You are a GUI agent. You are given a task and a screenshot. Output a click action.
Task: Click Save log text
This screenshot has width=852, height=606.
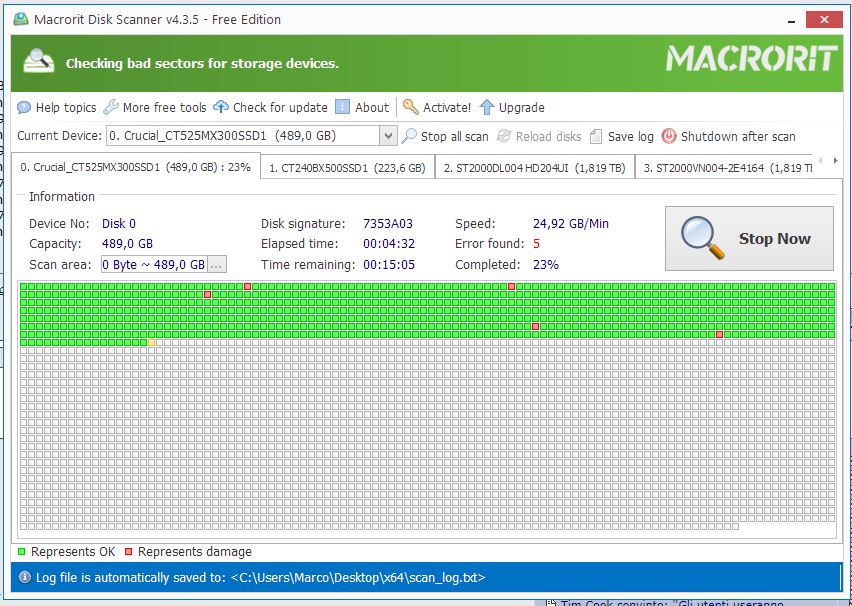point(631,136)
